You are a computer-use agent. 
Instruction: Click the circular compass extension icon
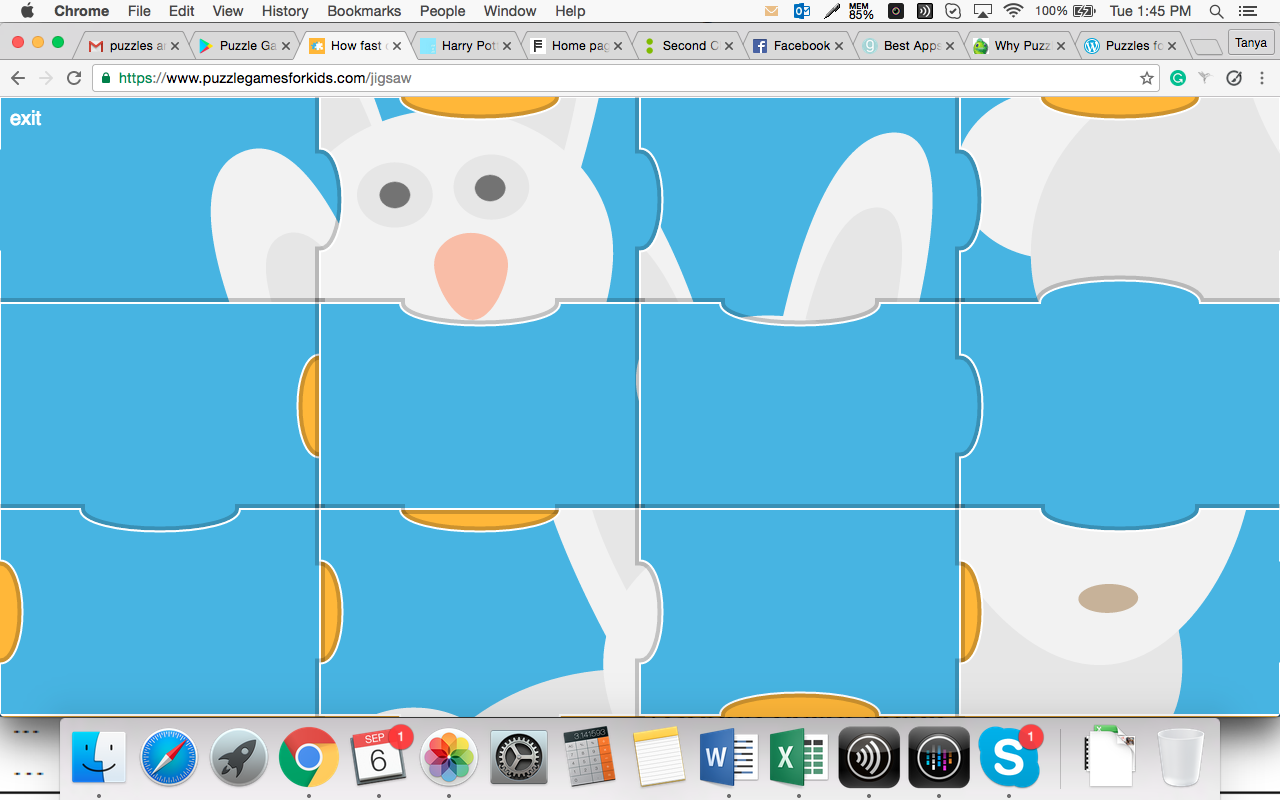click(1234, 78)
